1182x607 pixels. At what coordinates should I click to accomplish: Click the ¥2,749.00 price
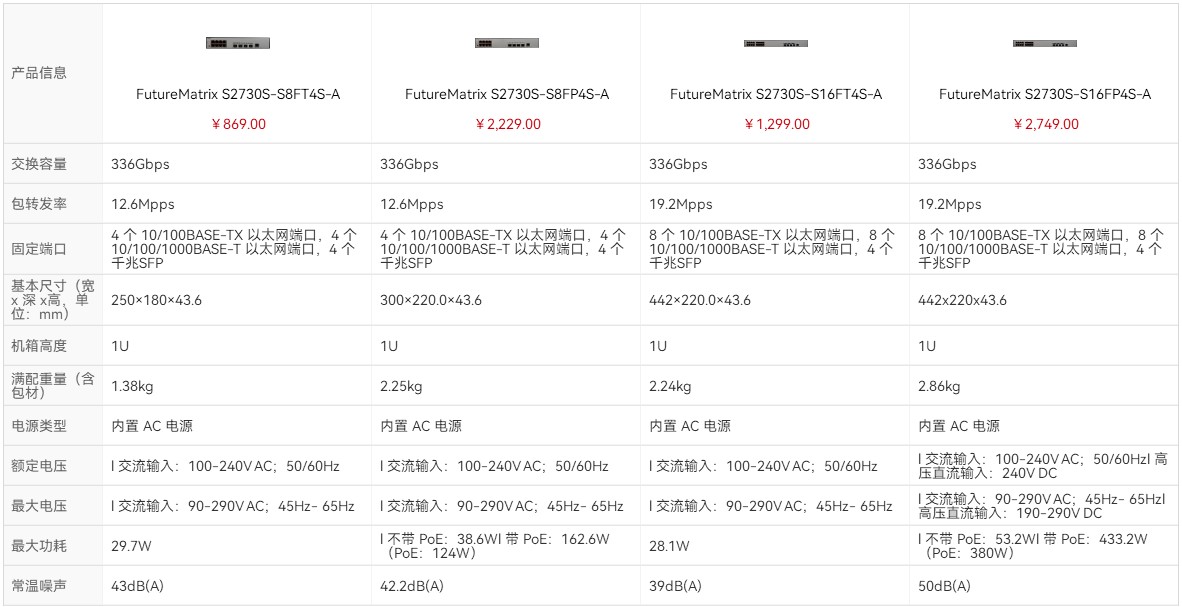[1045, 124]
